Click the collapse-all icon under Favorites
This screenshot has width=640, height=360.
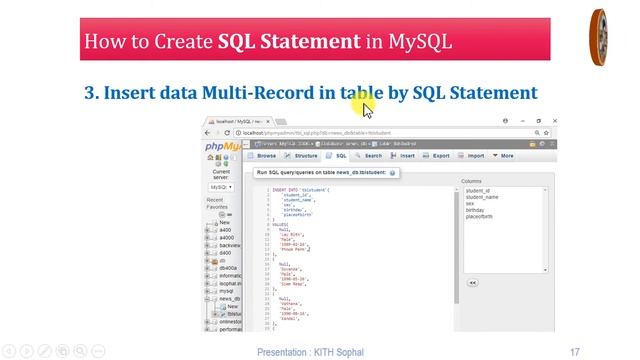pos(222,215)
